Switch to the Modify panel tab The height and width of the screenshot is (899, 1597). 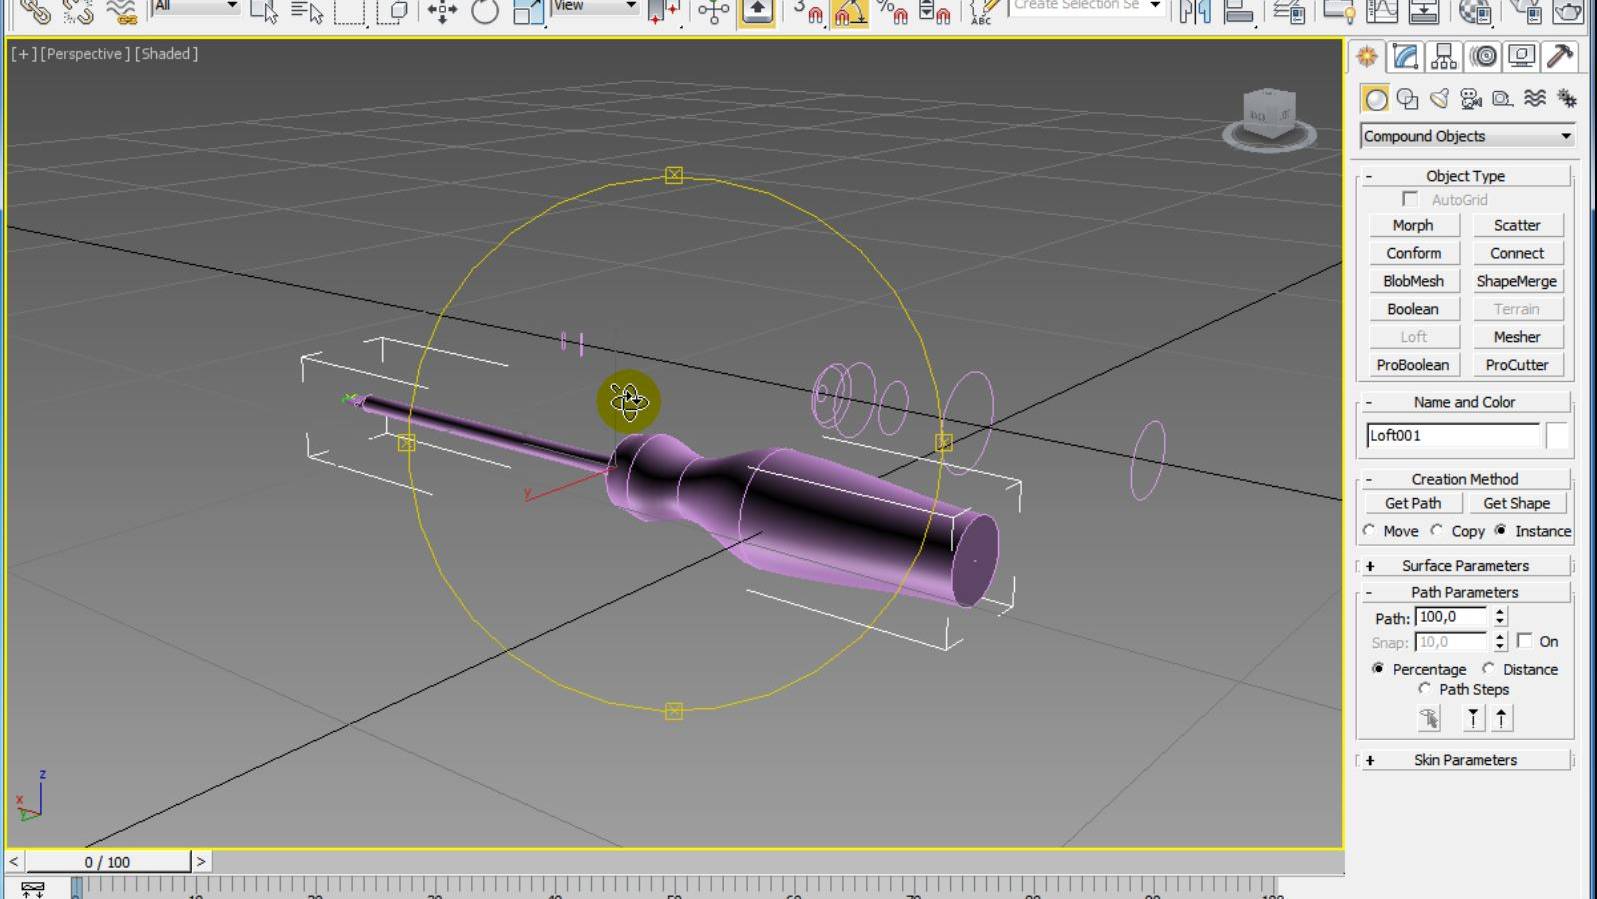[x=1405, y=57]
